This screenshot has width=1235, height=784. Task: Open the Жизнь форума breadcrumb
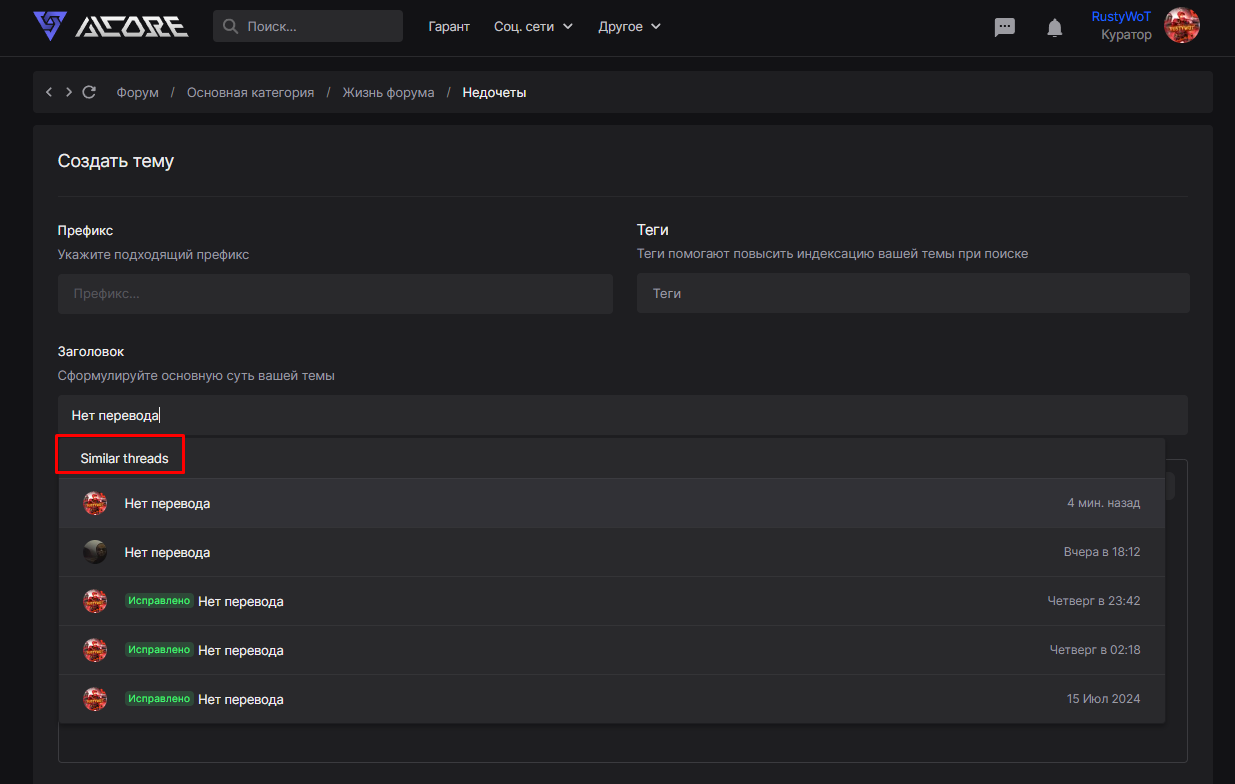click(x=388, y=92)
